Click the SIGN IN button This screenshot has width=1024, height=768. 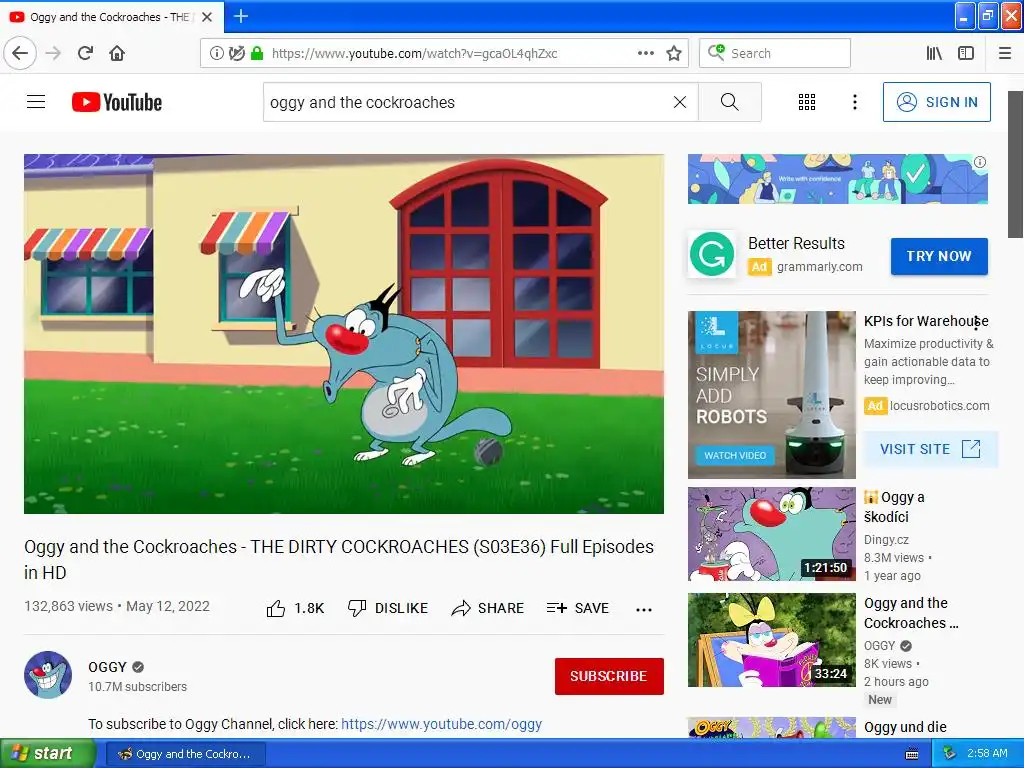tap(936, 102)
